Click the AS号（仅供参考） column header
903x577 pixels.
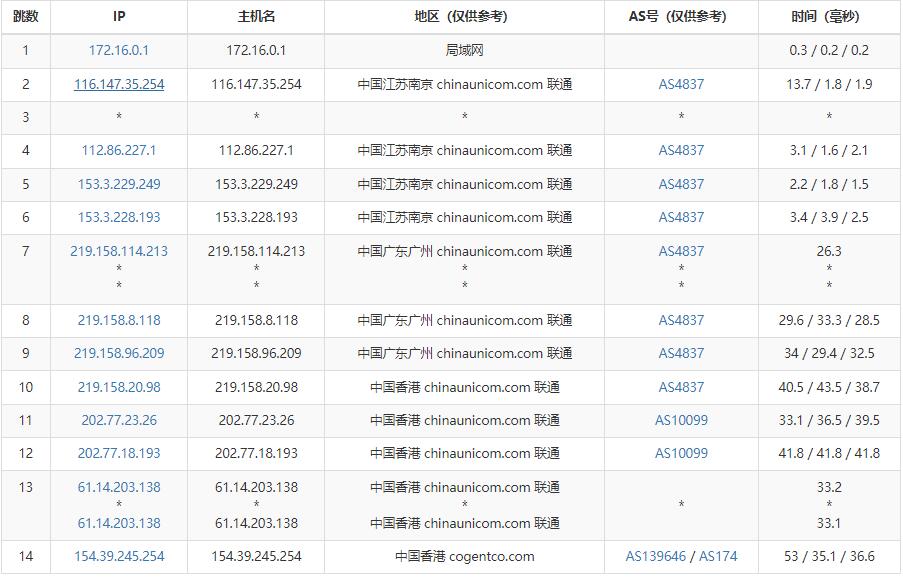pos(681,17)
